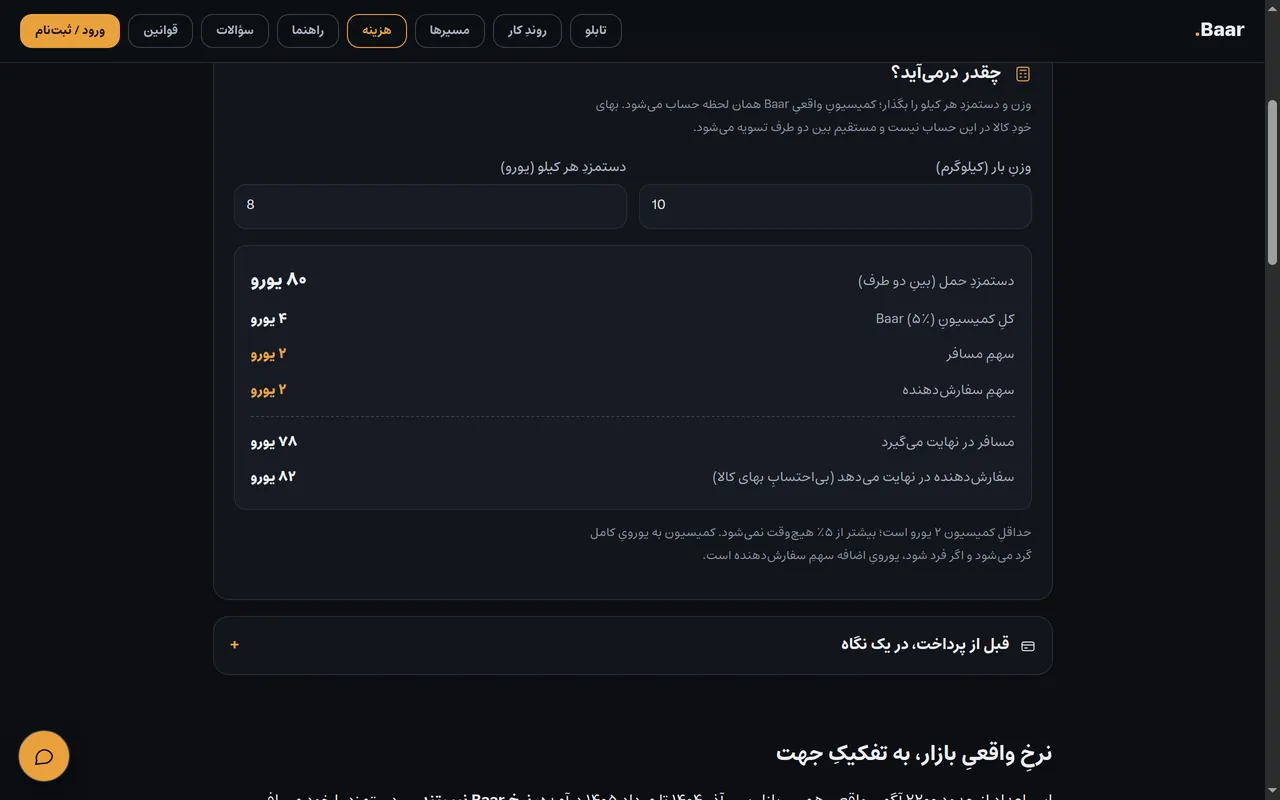Click the وزنِ بار (کیلوگرم) field label

983,167
